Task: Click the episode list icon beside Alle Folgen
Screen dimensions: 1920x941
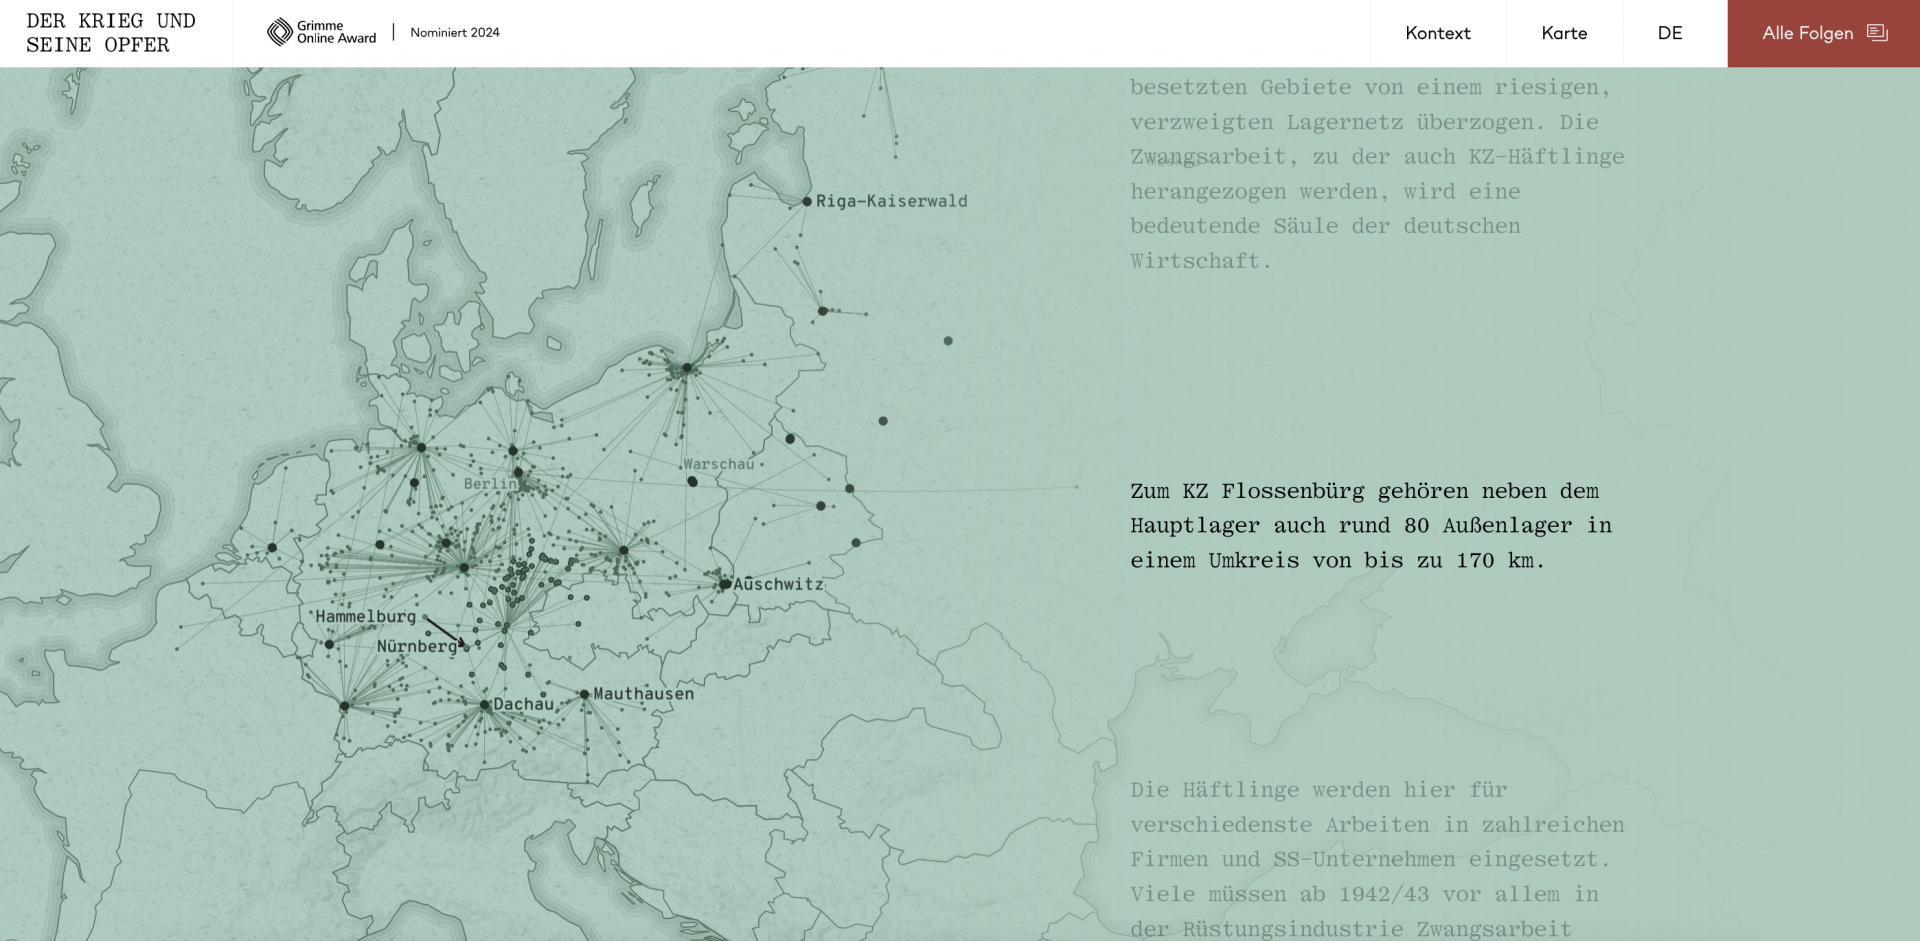Action: [1877, 33]
